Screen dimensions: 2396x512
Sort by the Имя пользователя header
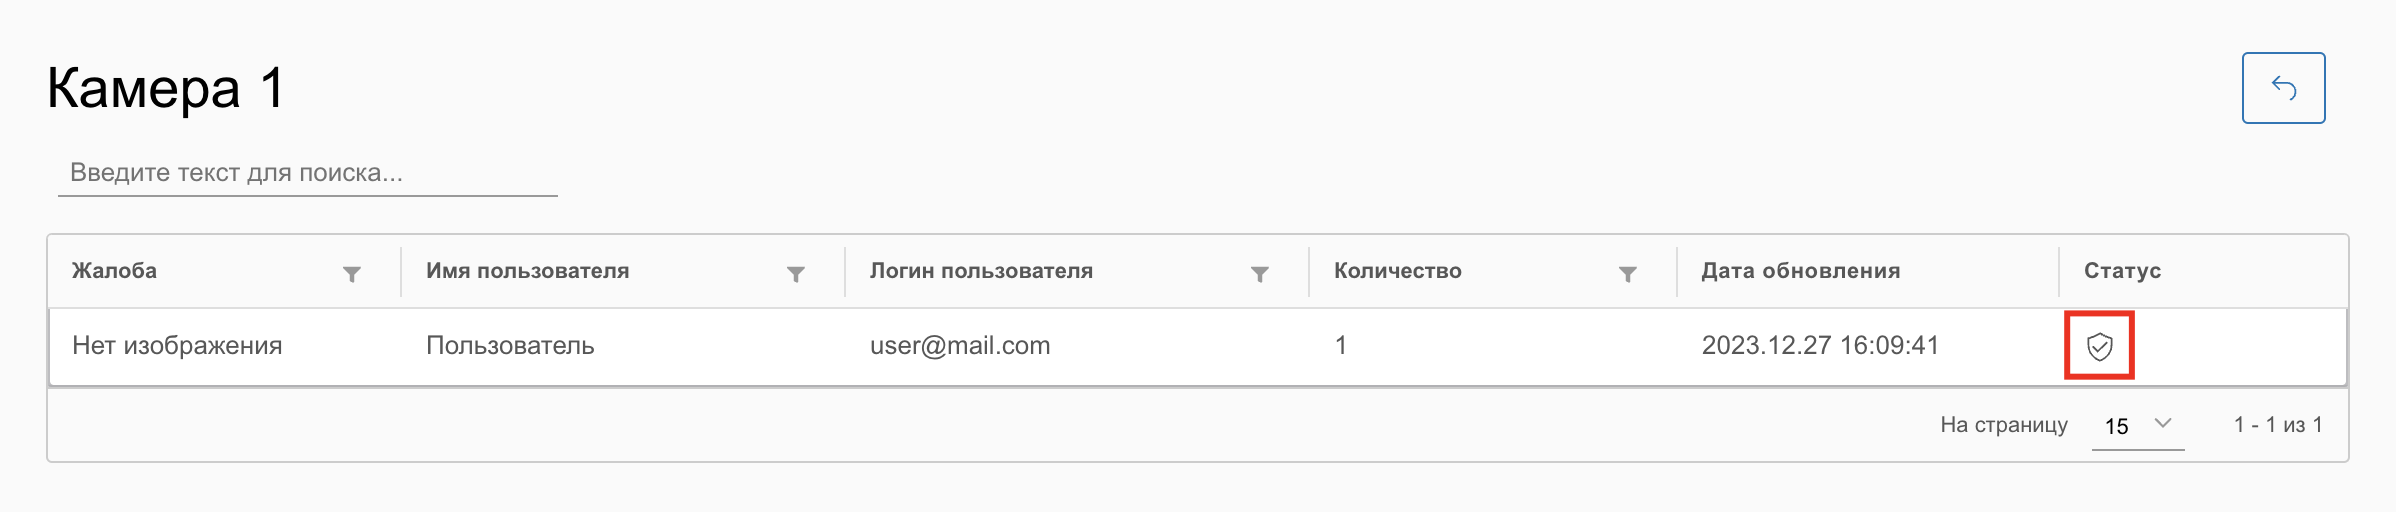click(x=528, y=271)
